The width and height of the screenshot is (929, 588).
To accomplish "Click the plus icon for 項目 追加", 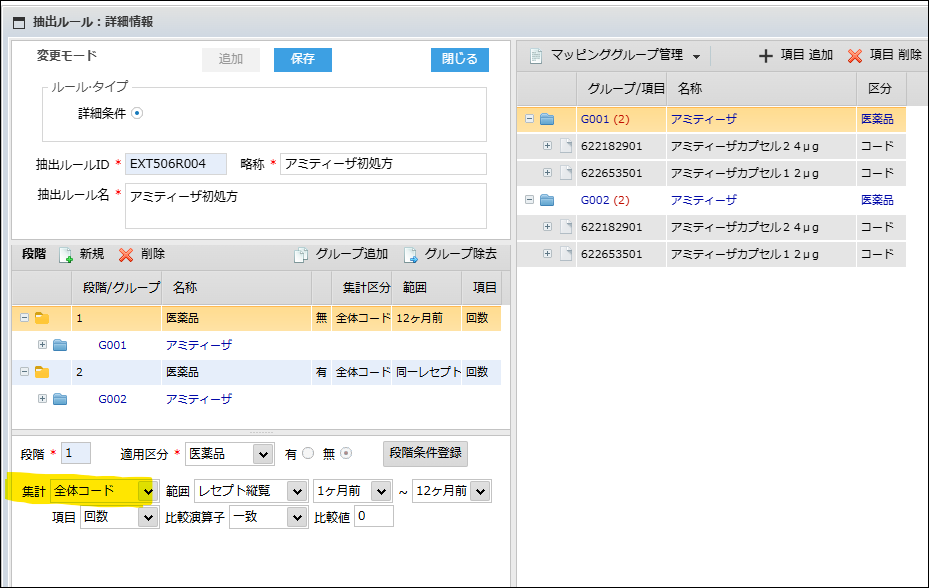I will (765, 56).
